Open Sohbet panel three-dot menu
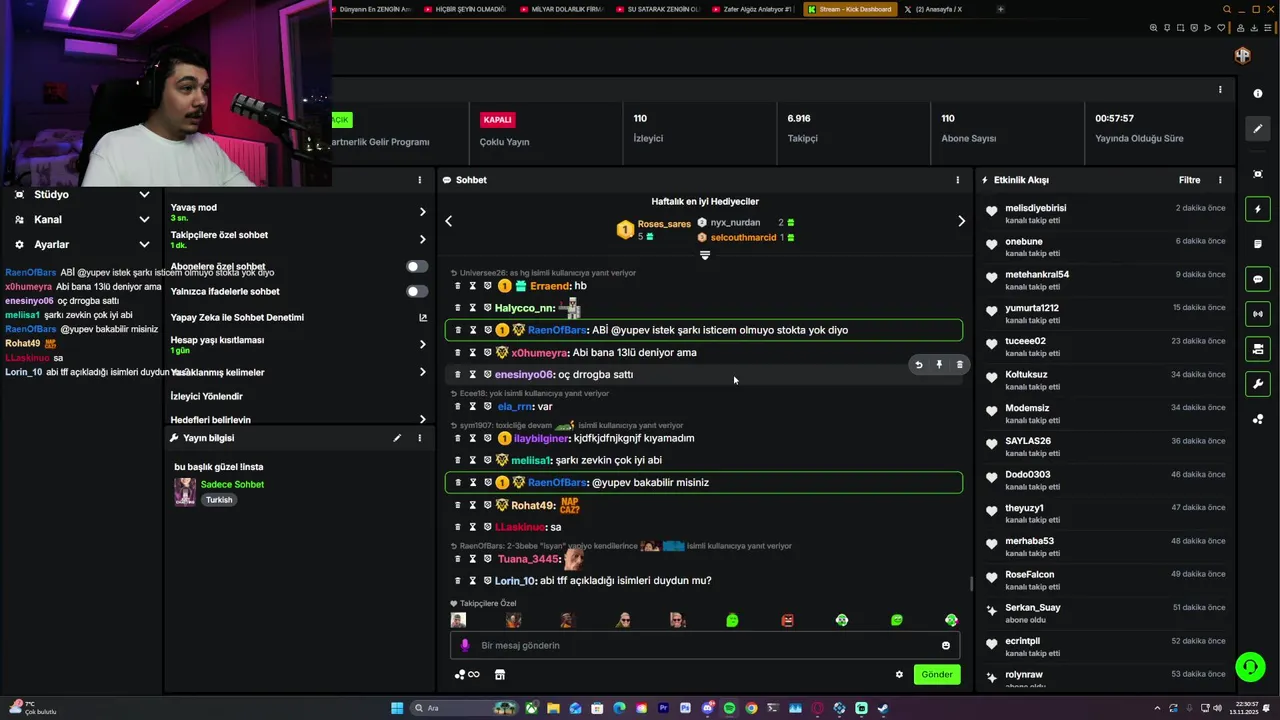The height and width of the screenshot is (720, 1280). click(957, 180)
